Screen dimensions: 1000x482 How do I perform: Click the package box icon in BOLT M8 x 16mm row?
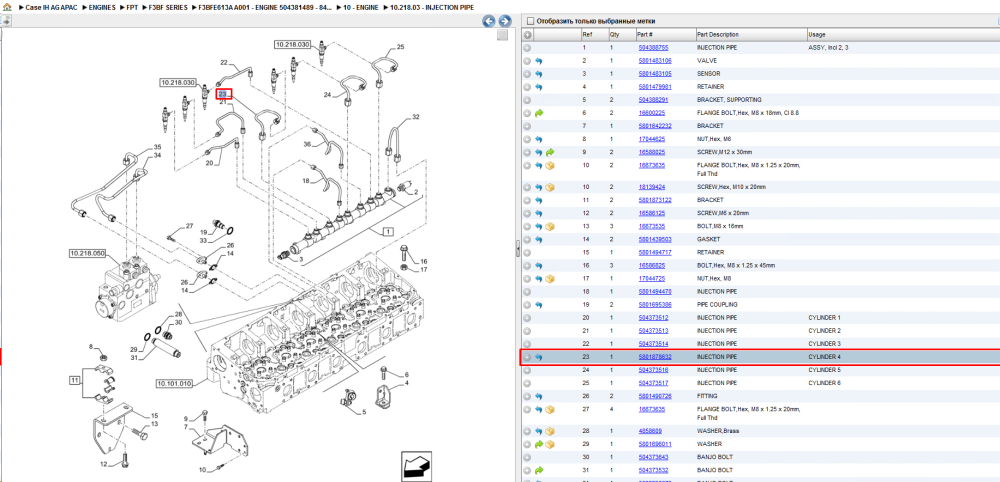(550, 226)
